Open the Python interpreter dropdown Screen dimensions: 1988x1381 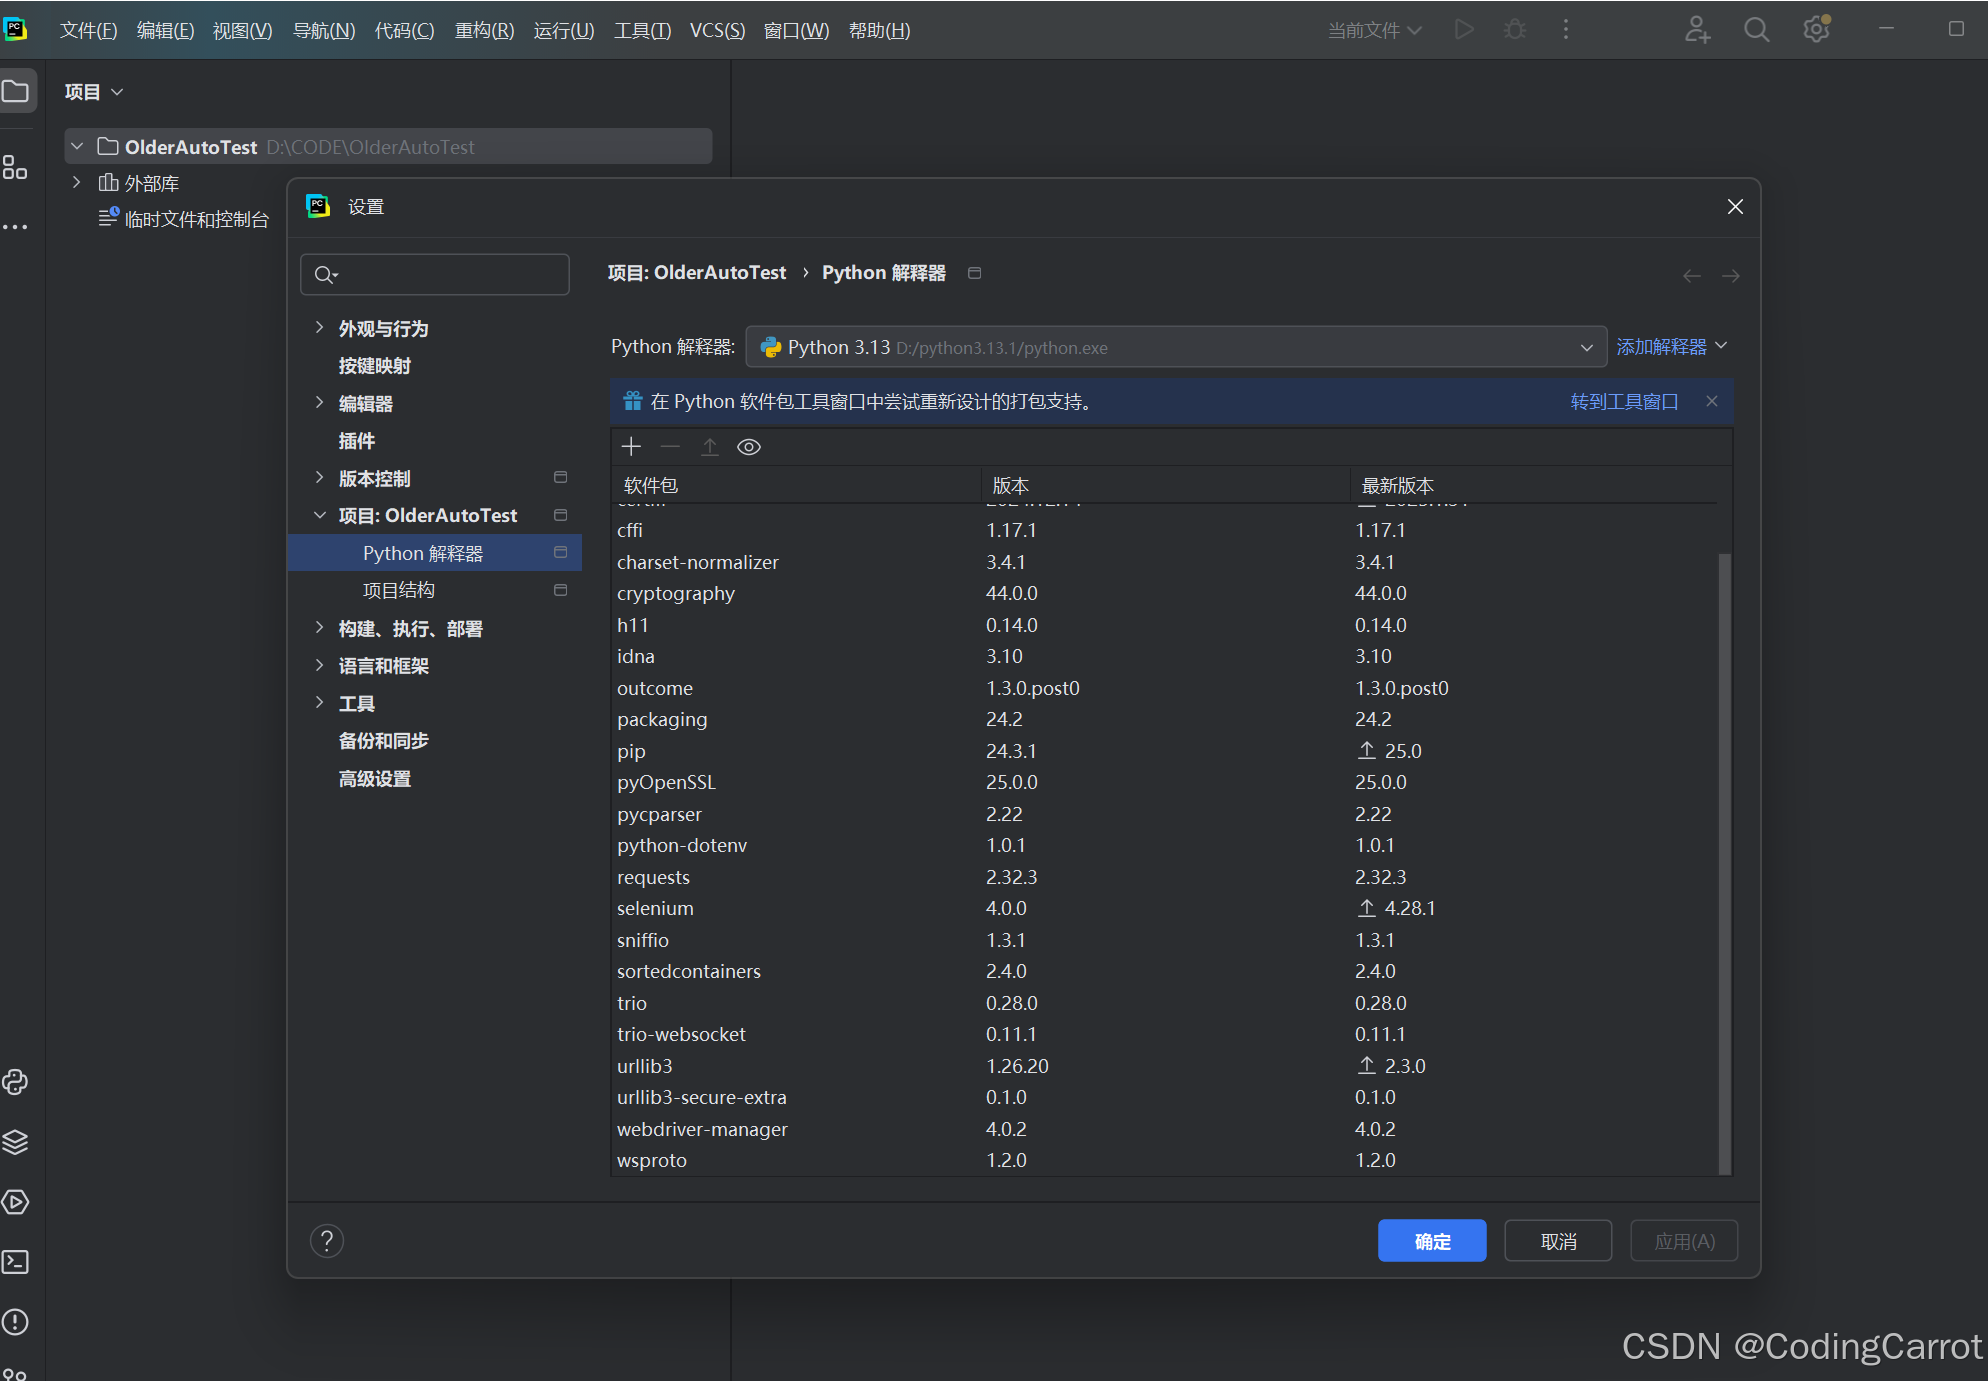tap(1176, 347)
